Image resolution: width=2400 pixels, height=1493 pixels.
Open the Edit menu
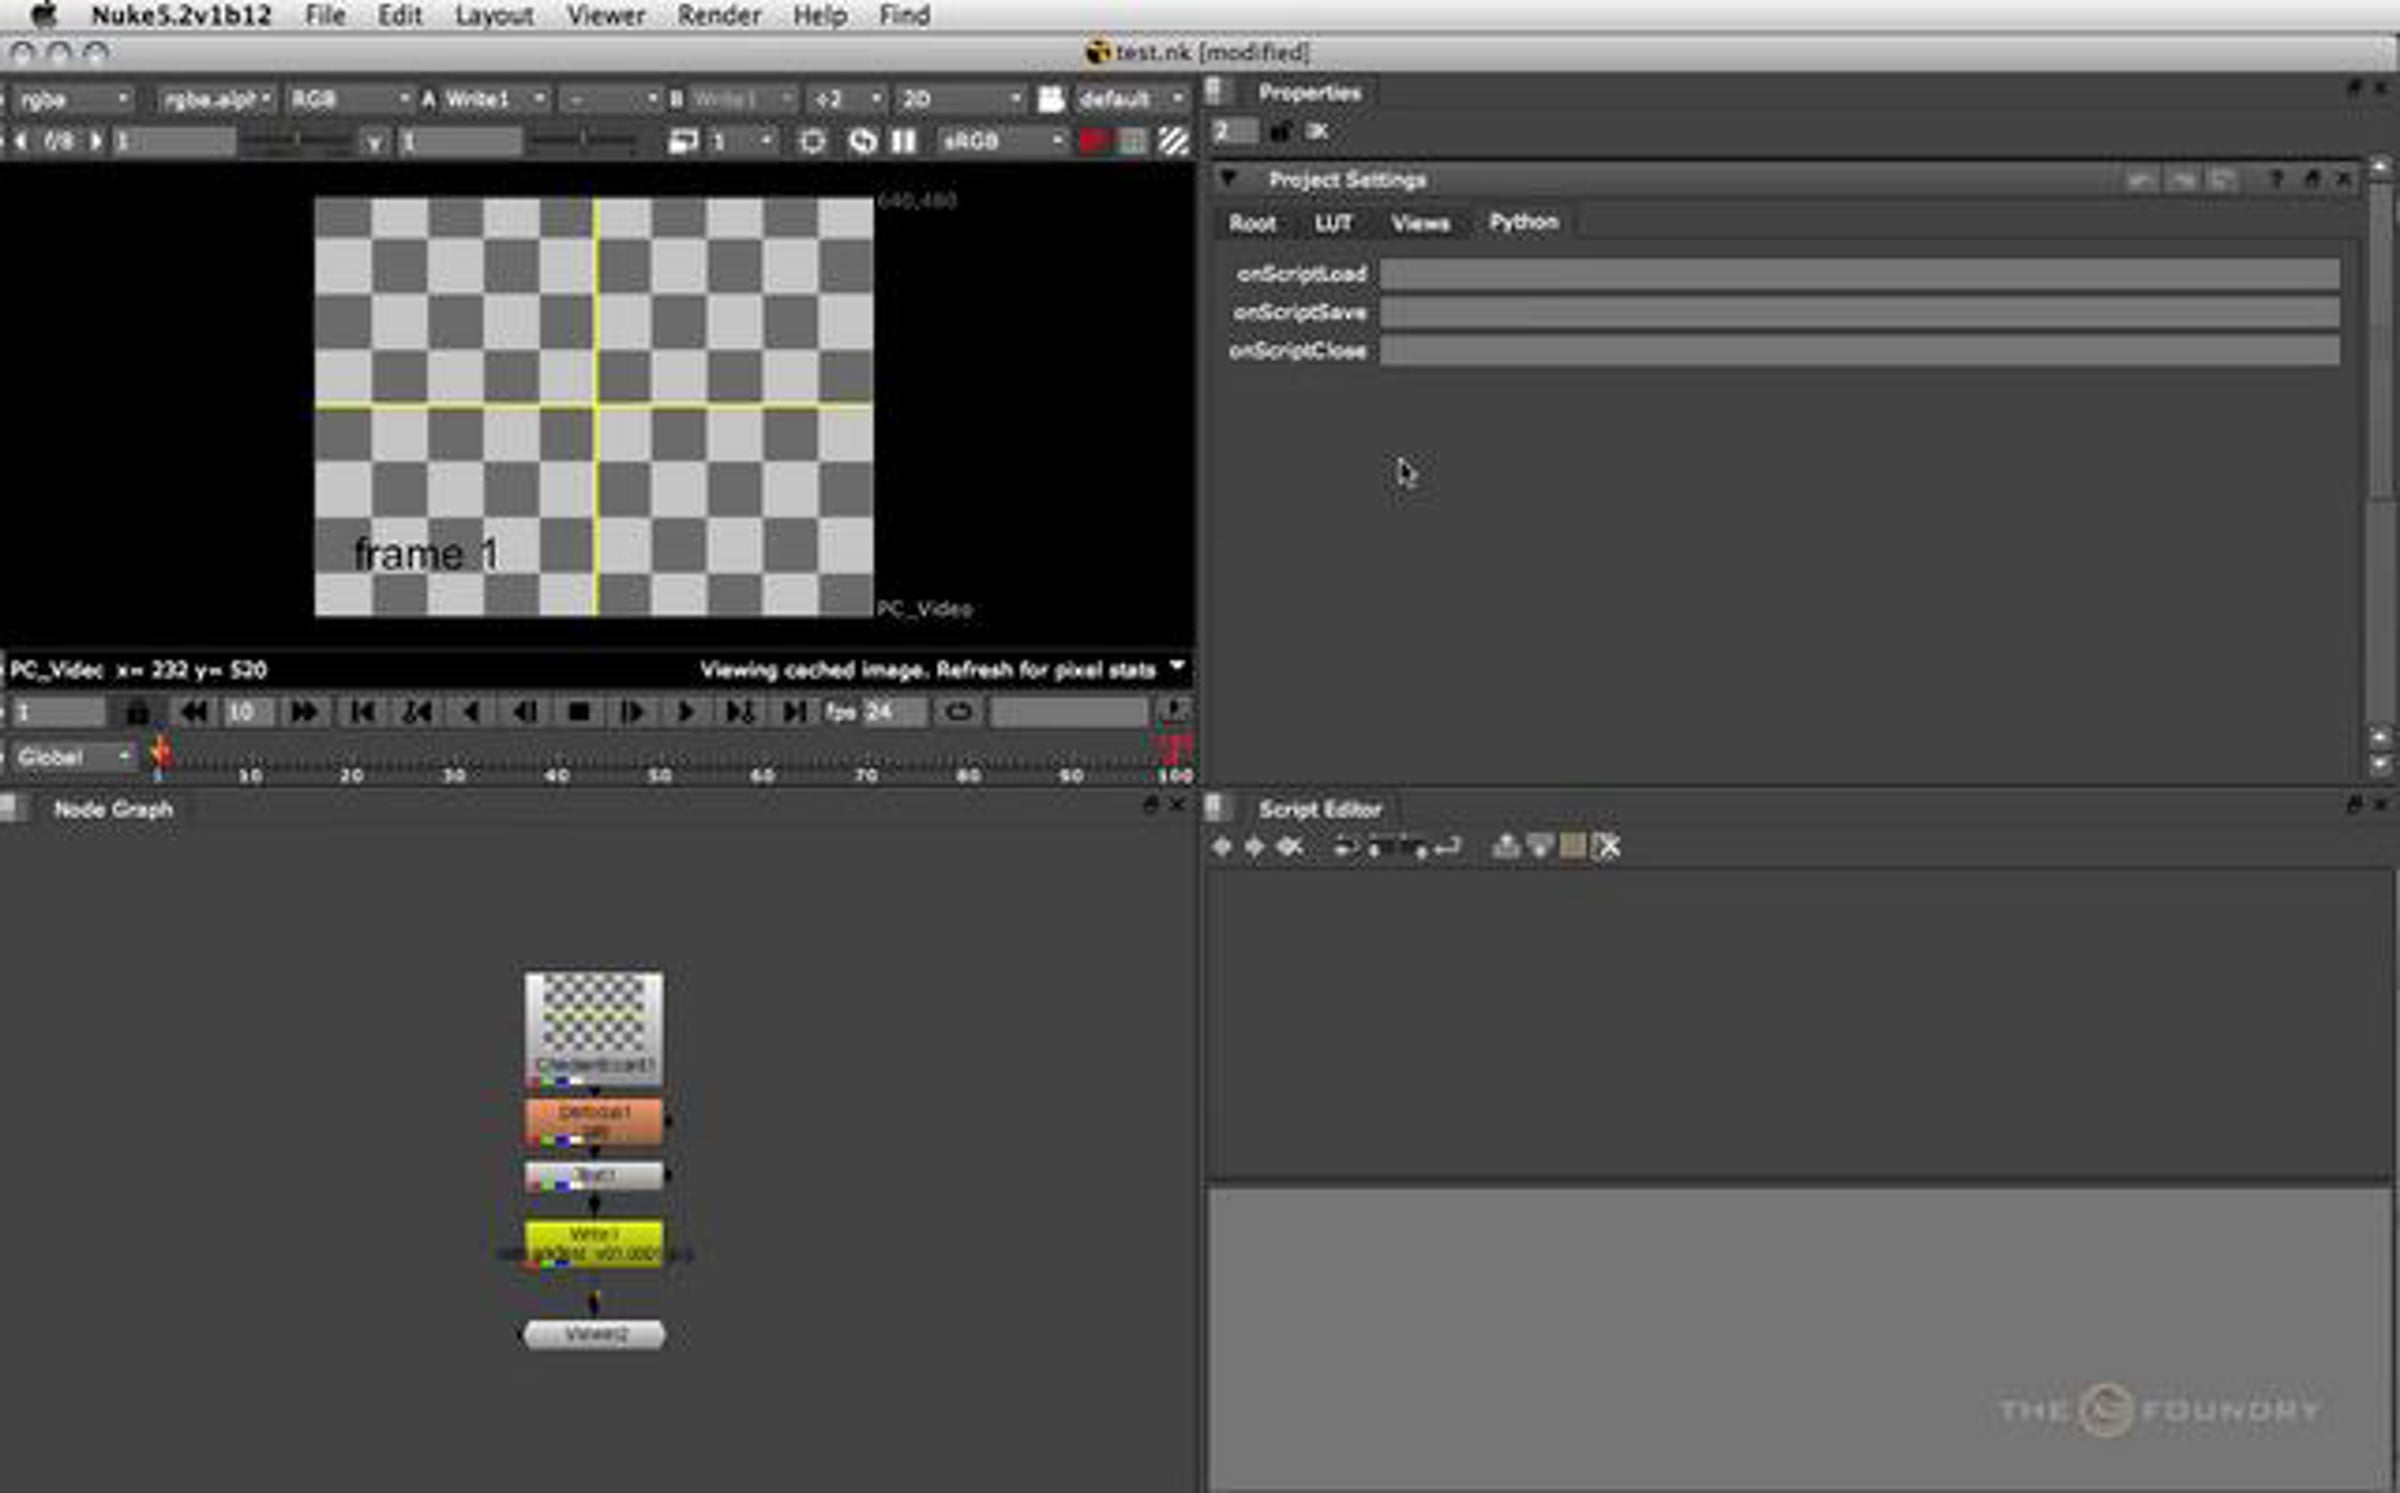tap(400, 15)
